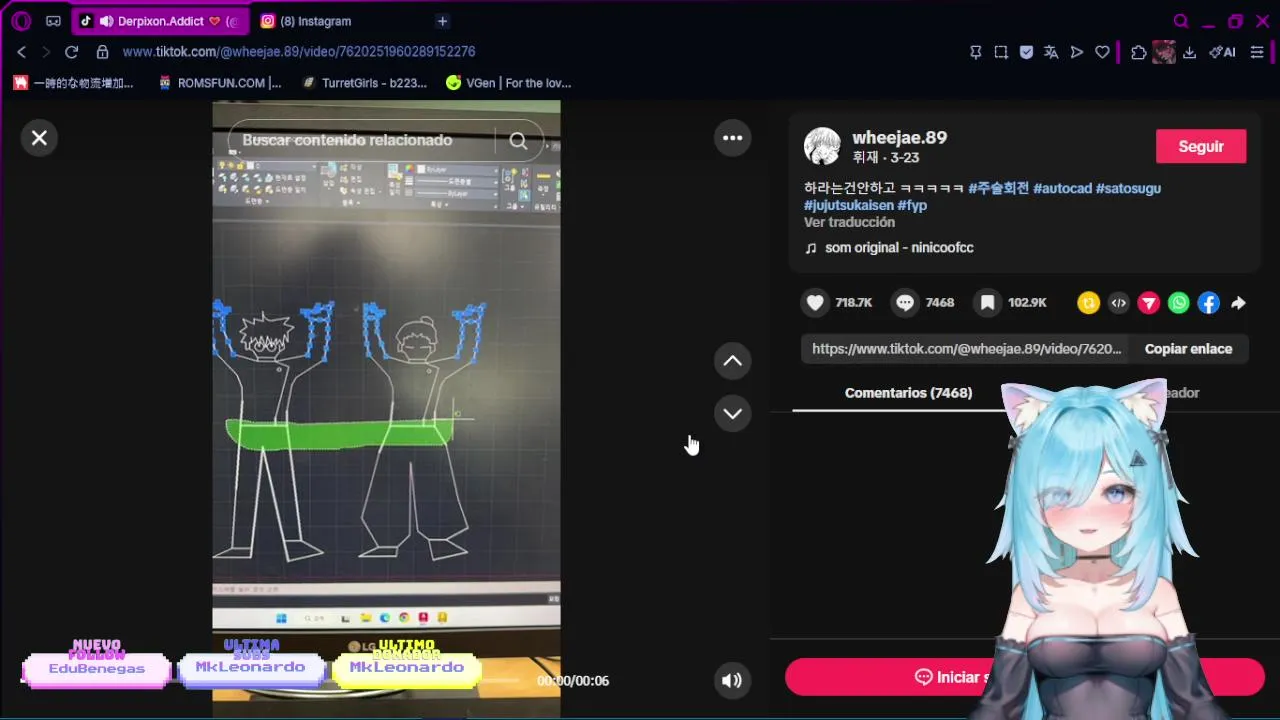Go to the previous video with up chevron
The width and height of the screenshot is (1280, 720).
(733, 361)
